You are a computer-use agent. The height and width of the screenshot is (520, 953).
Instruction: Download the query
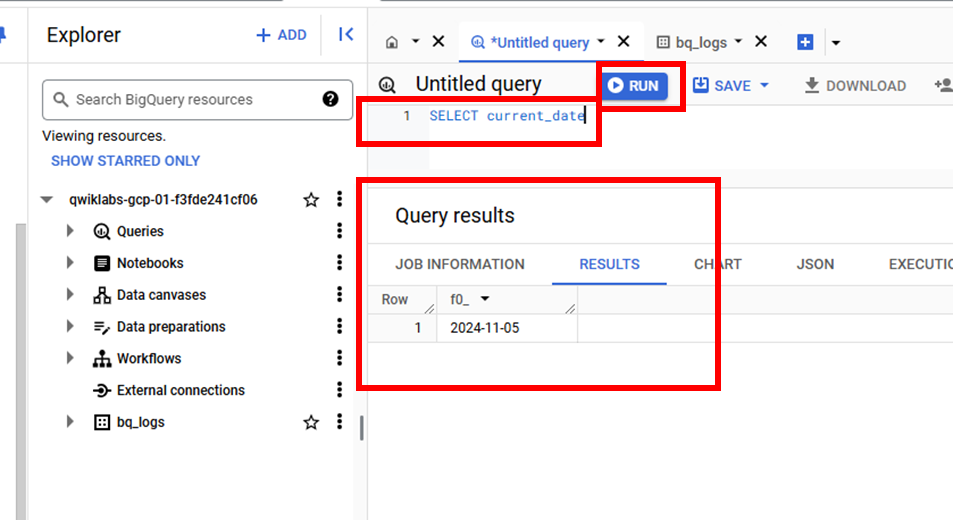point(855,86)
